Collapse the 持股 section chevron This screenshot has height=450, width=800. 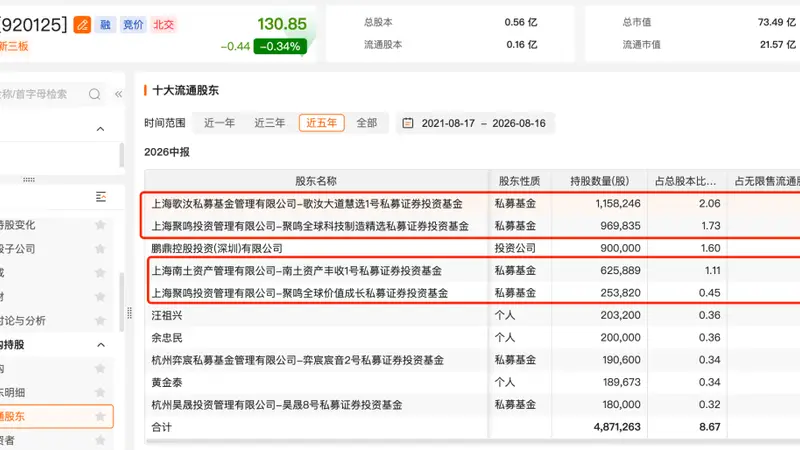101,345
